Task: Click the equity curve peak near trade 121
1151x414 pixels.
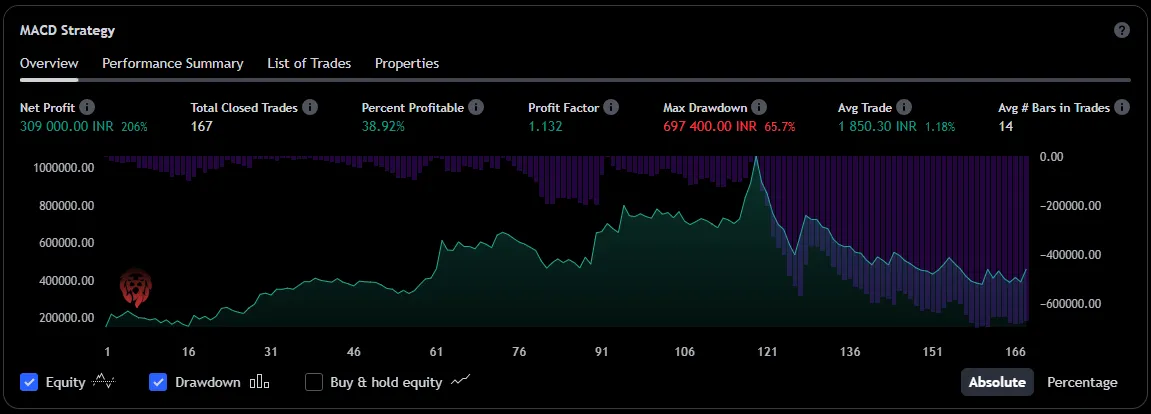Action: pyautogui.click(x=756, y=158)
